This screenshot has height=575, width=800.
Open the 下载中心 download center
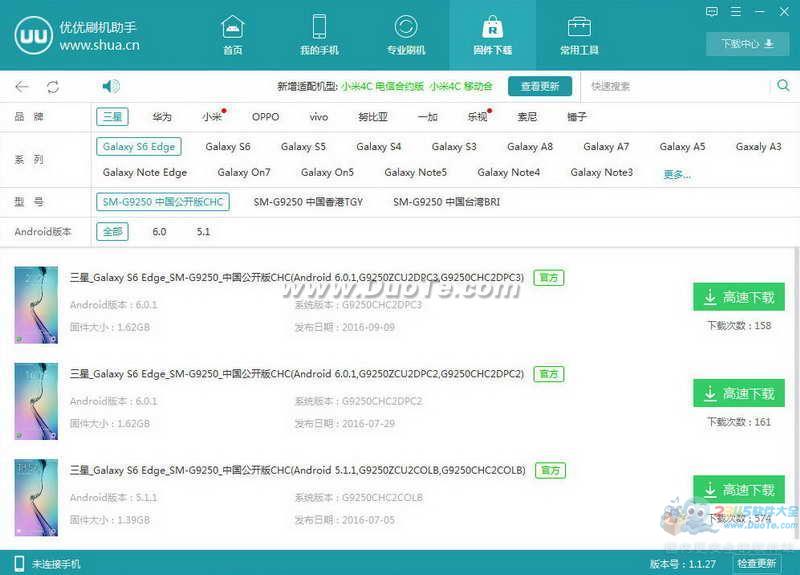740,44
